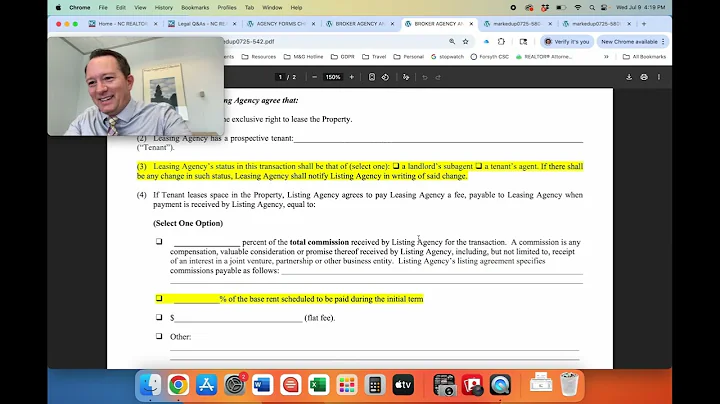Open All Bookmarks folder
This screenshot has width=720, height=404.
point(644,56)
